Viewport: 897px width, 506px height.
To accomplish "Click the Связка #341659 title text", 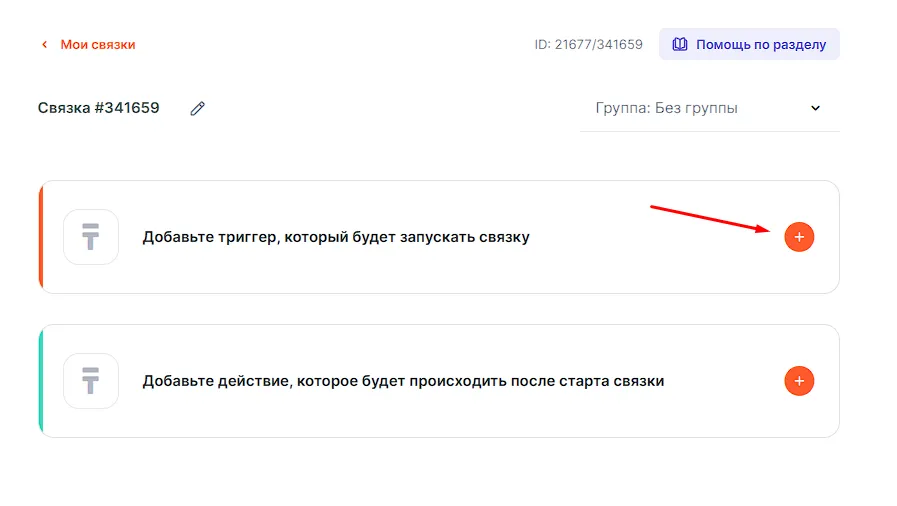I will [99, 108].
